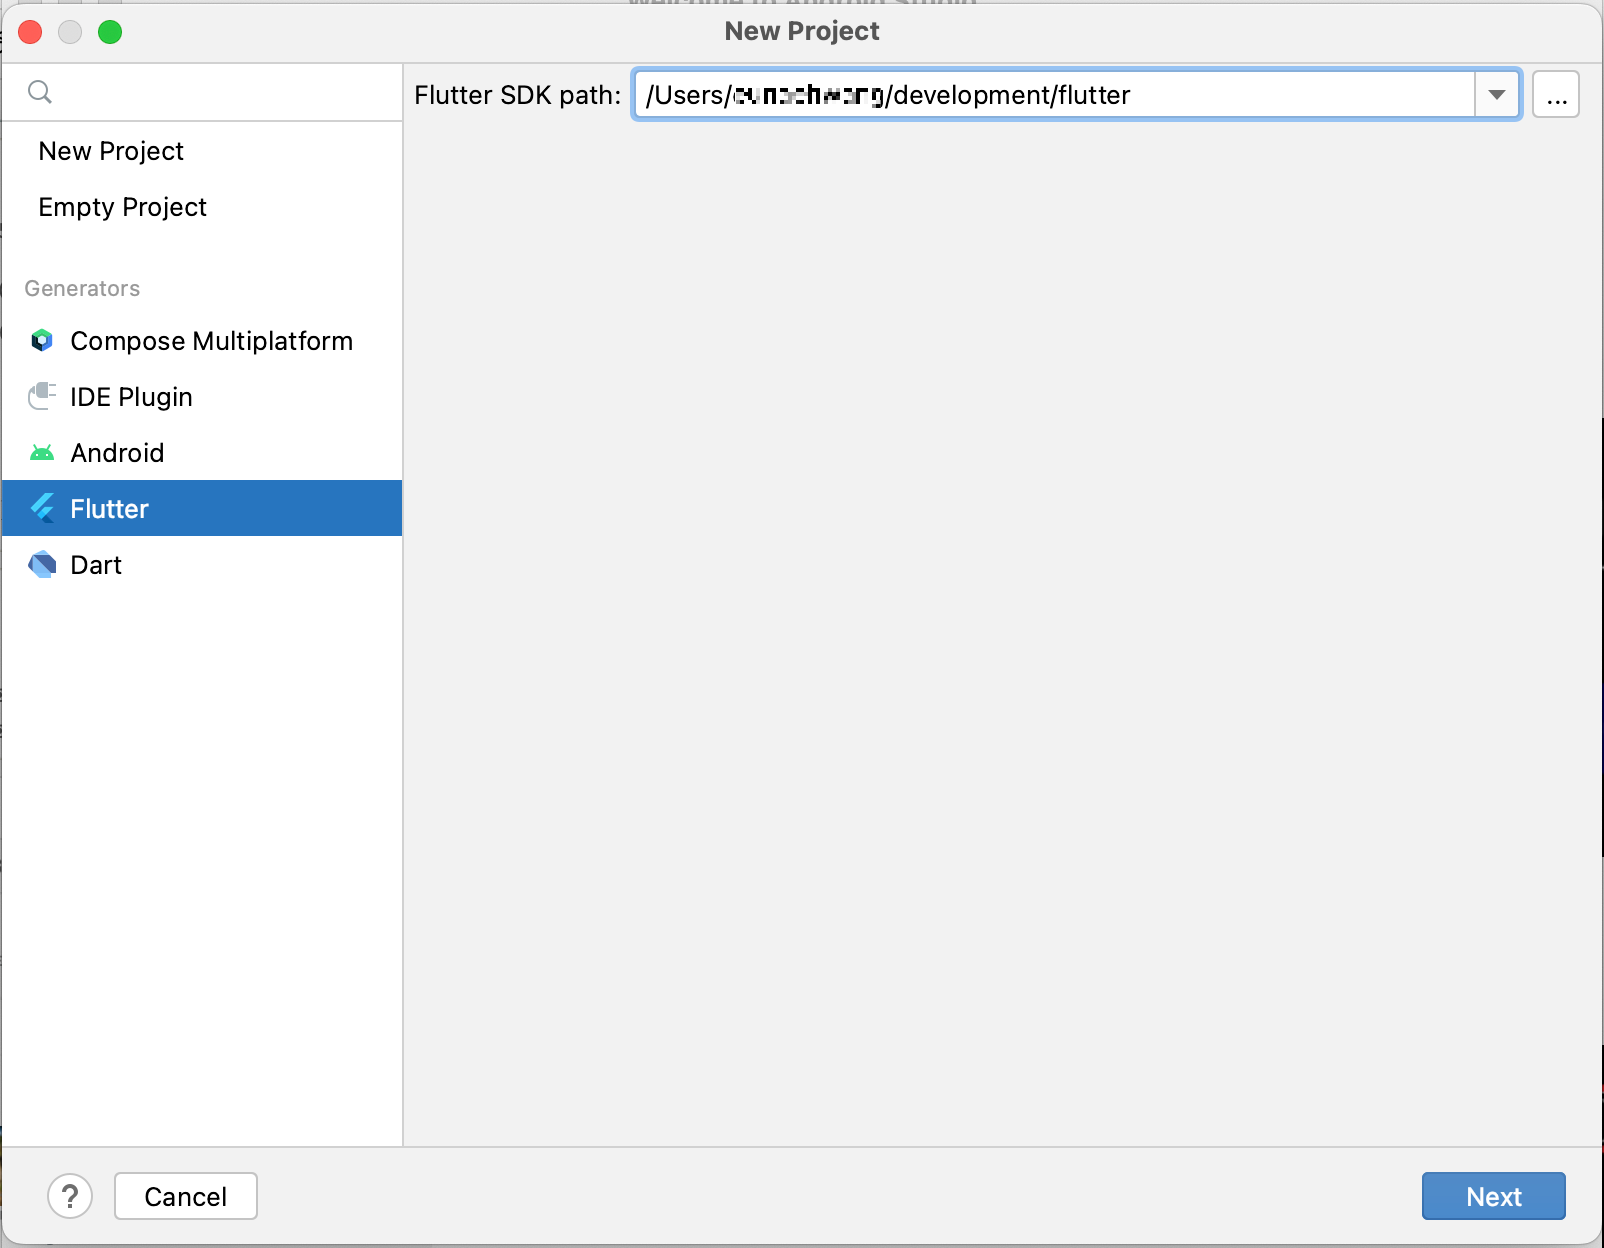Viewport: 1604px width, 1248px height.
Task: Click into the Flutter SDK path field
Action: (1055, 95)
